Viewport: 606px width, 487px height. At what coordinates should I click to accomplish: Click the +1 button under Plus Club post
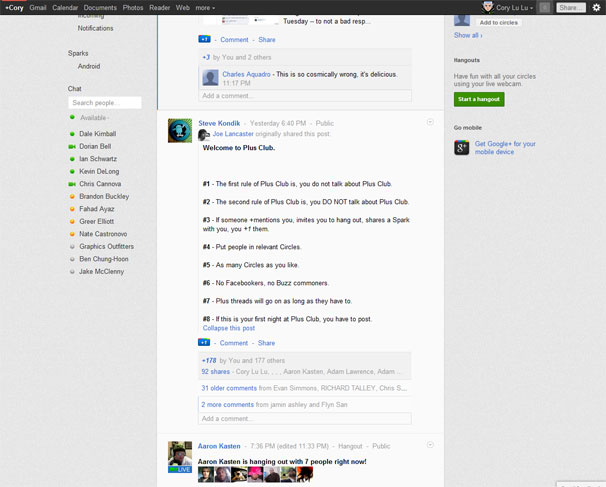point(204,342)
